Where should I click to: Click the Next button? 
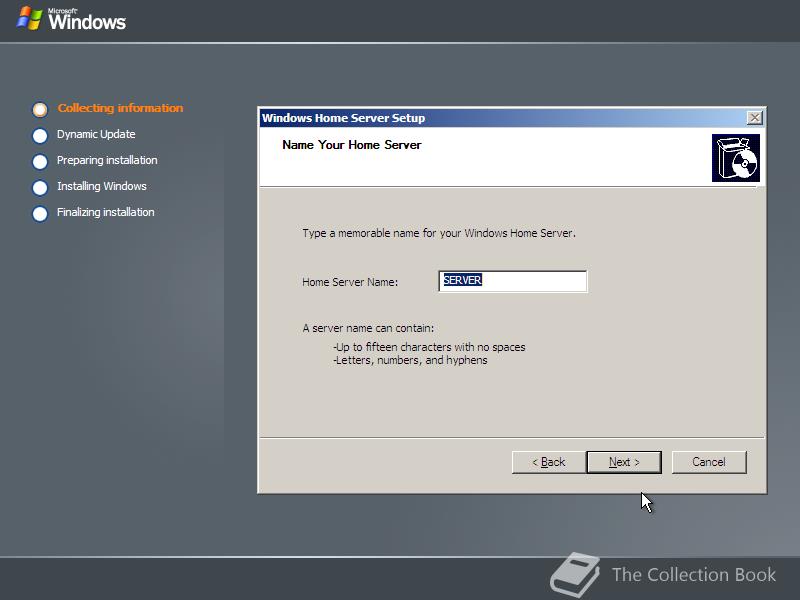point(624,462)
